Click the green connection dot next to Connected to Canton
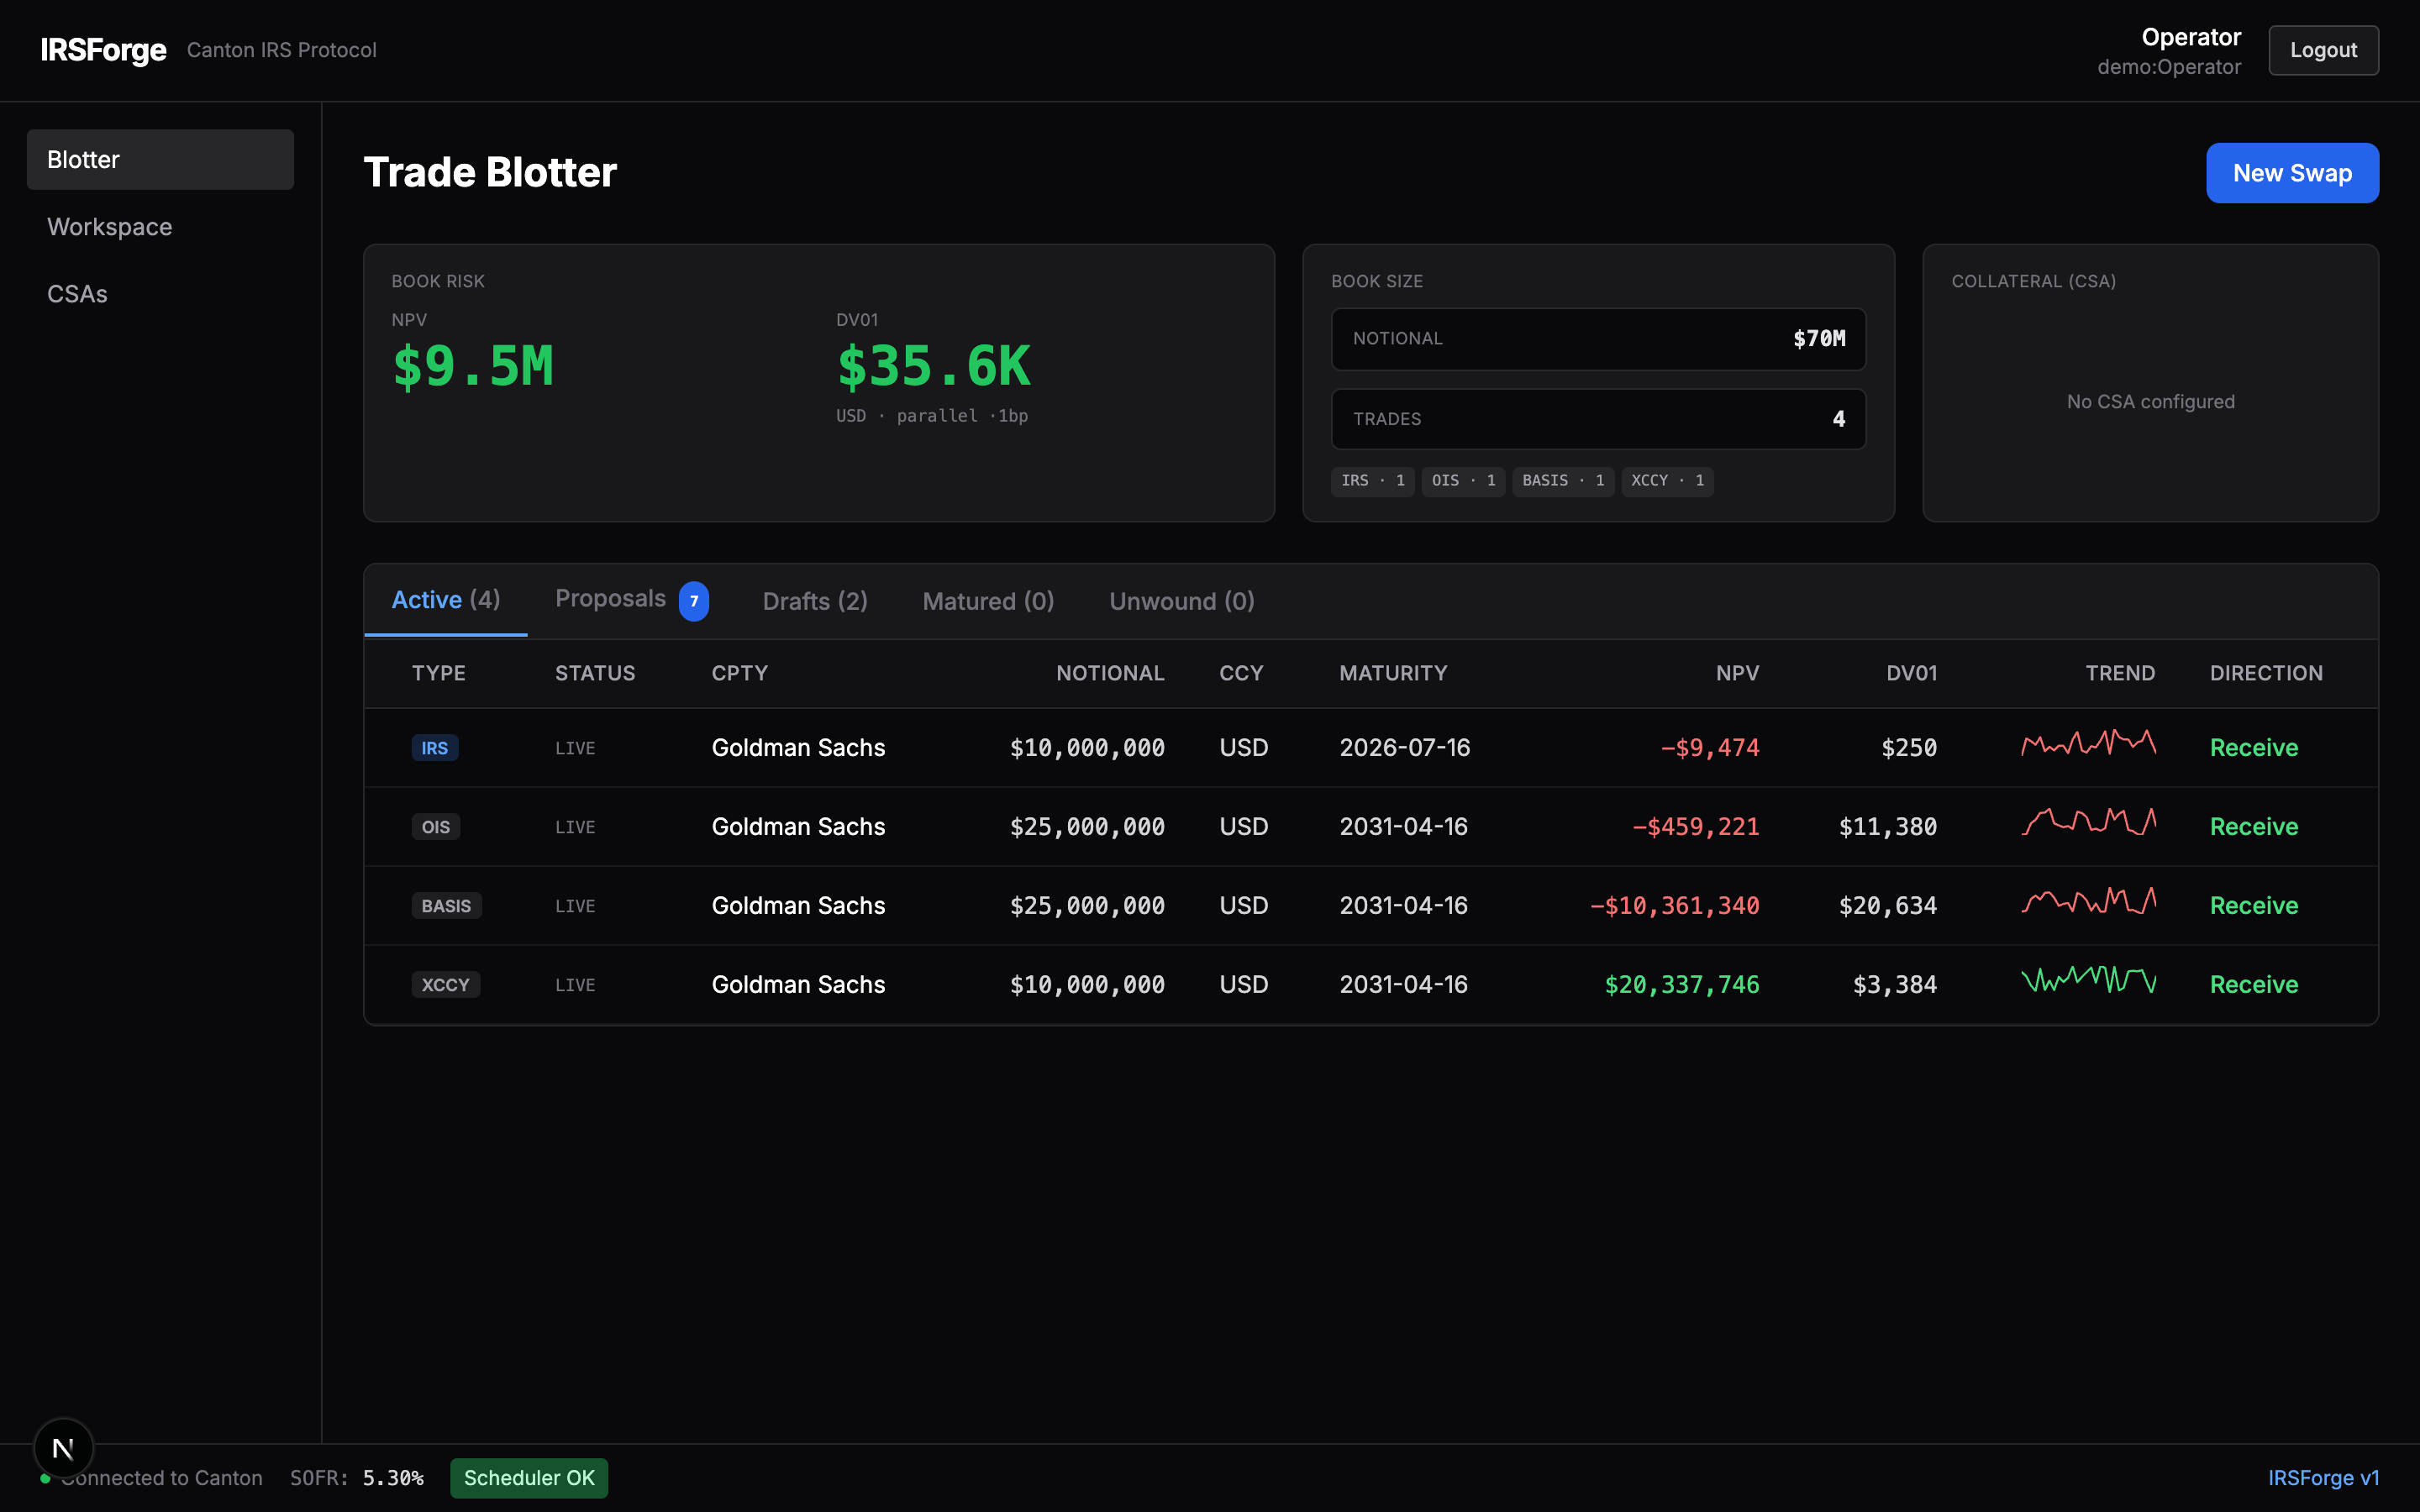The height and width of the screenshot is (1512, 2420). tap(44, 1478)
